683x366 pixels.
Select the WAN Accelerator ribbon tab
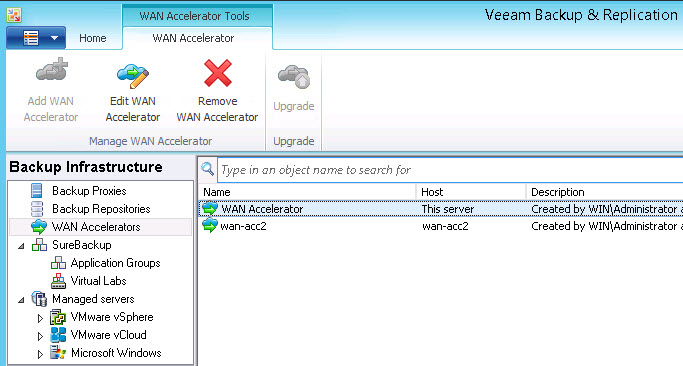tap(193, 38)
